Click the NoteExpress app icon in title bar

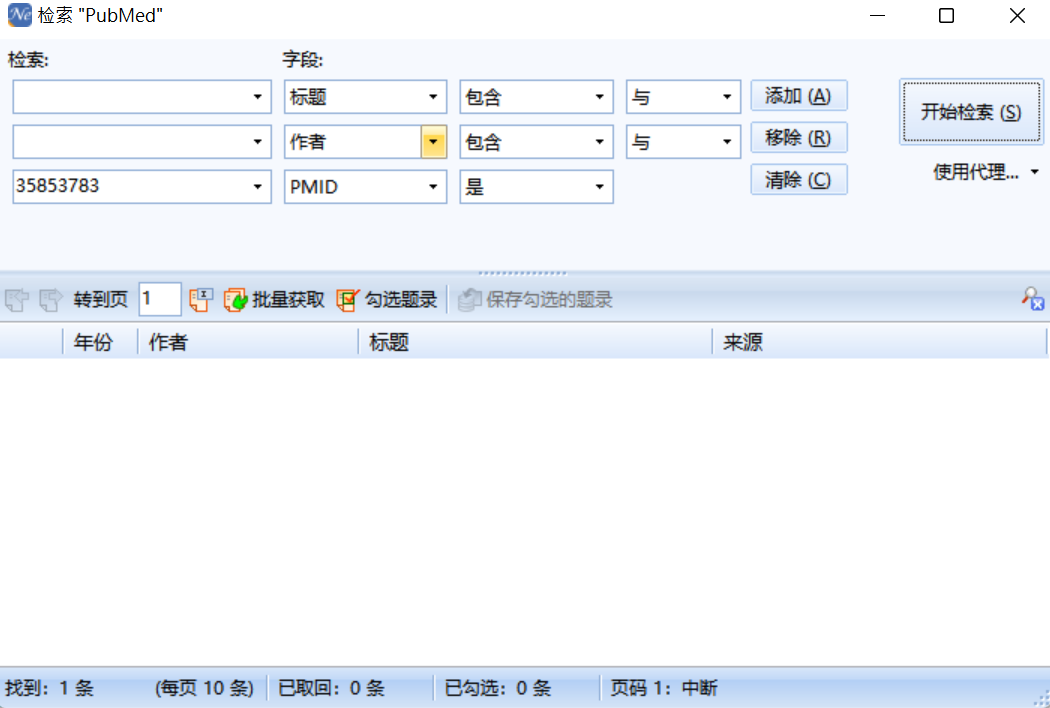[x=19, y=15]
